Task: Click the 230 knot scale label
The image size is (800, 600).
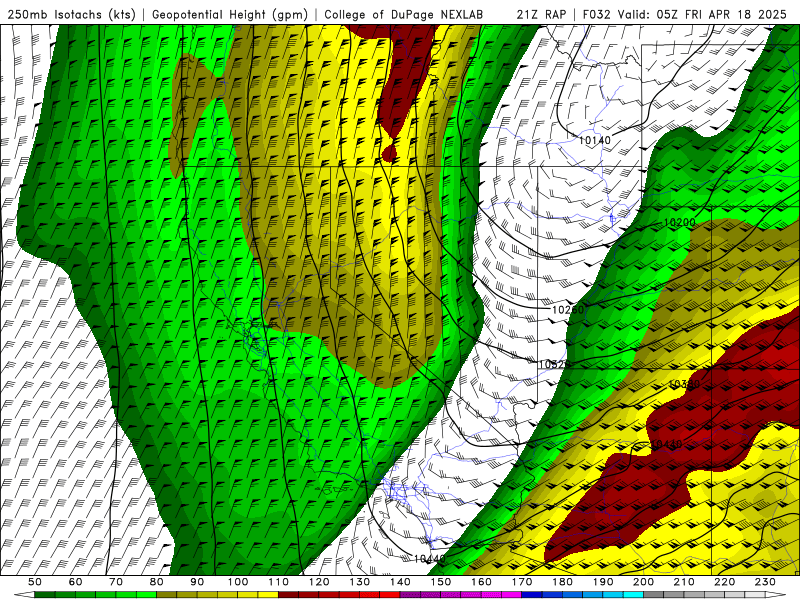Action: point(765,582)
